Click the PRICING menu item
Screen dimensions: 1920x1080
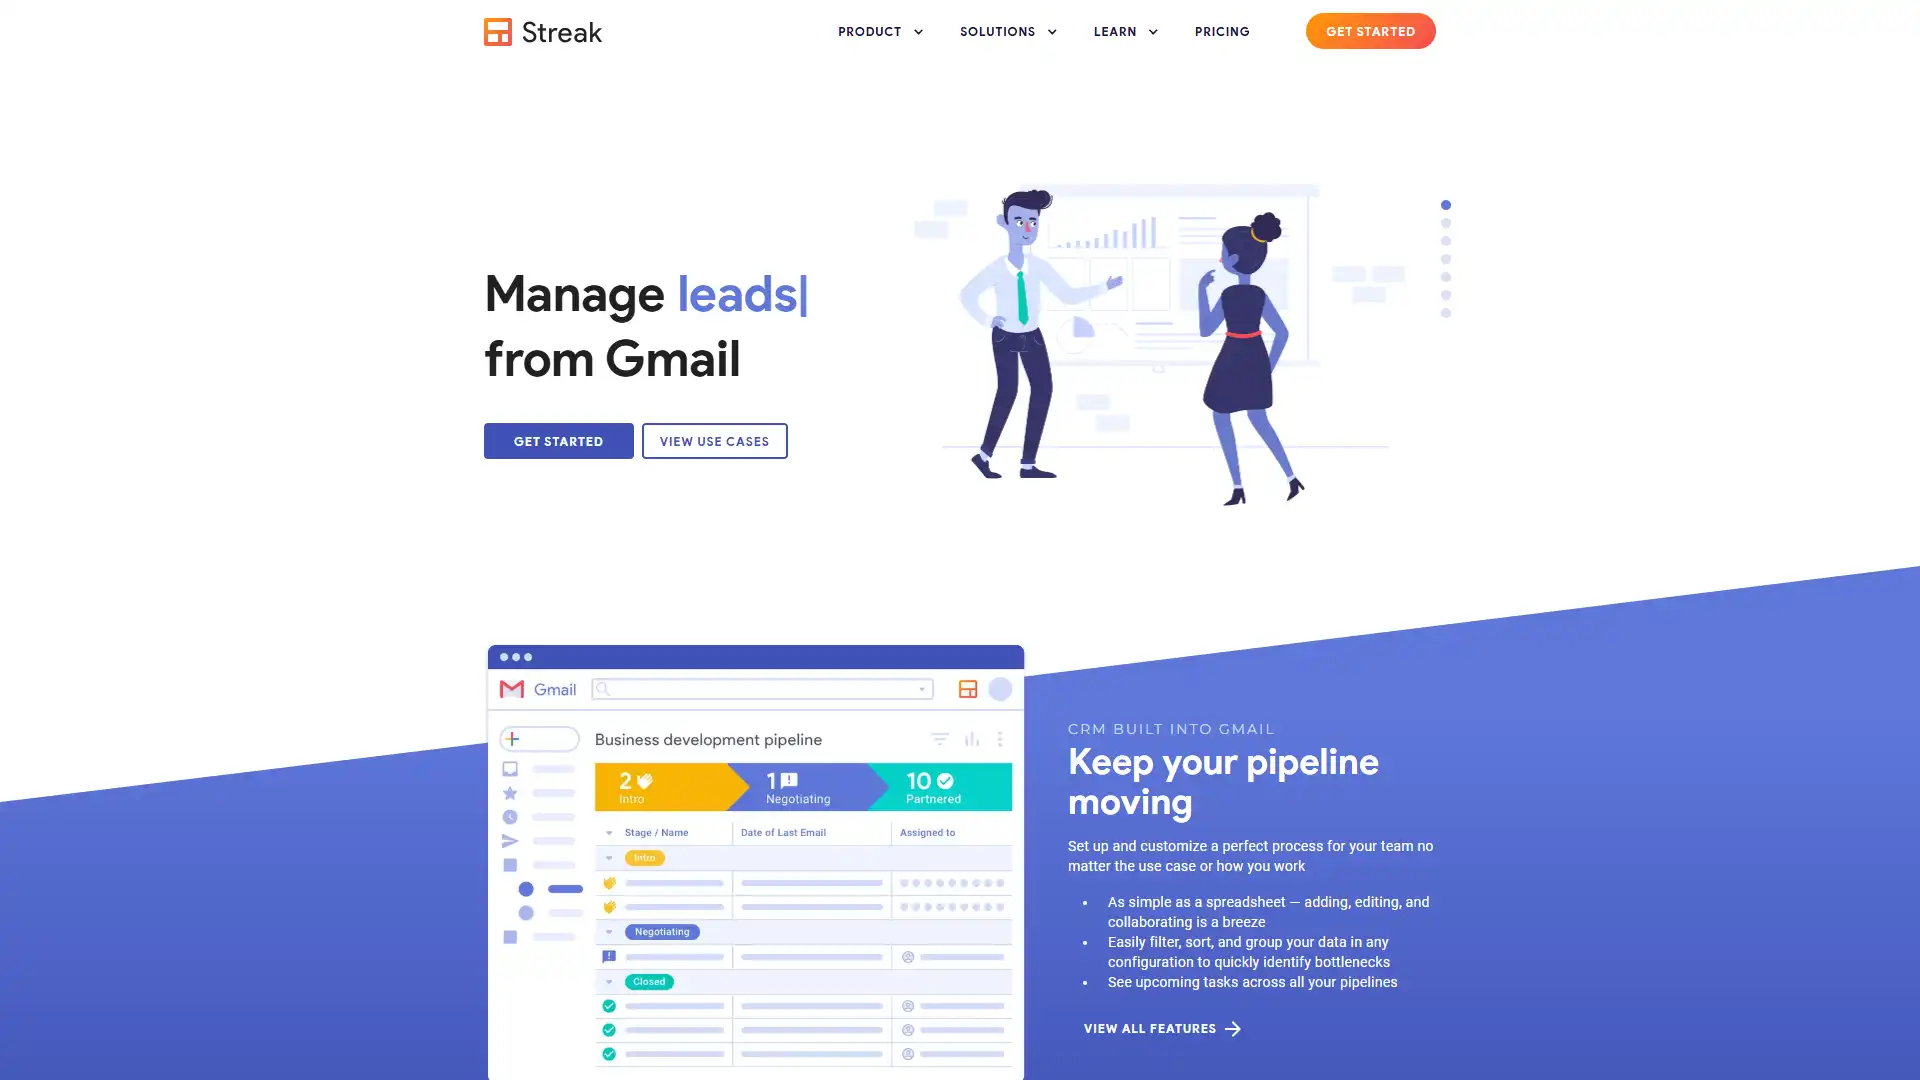pos(1221,30)
